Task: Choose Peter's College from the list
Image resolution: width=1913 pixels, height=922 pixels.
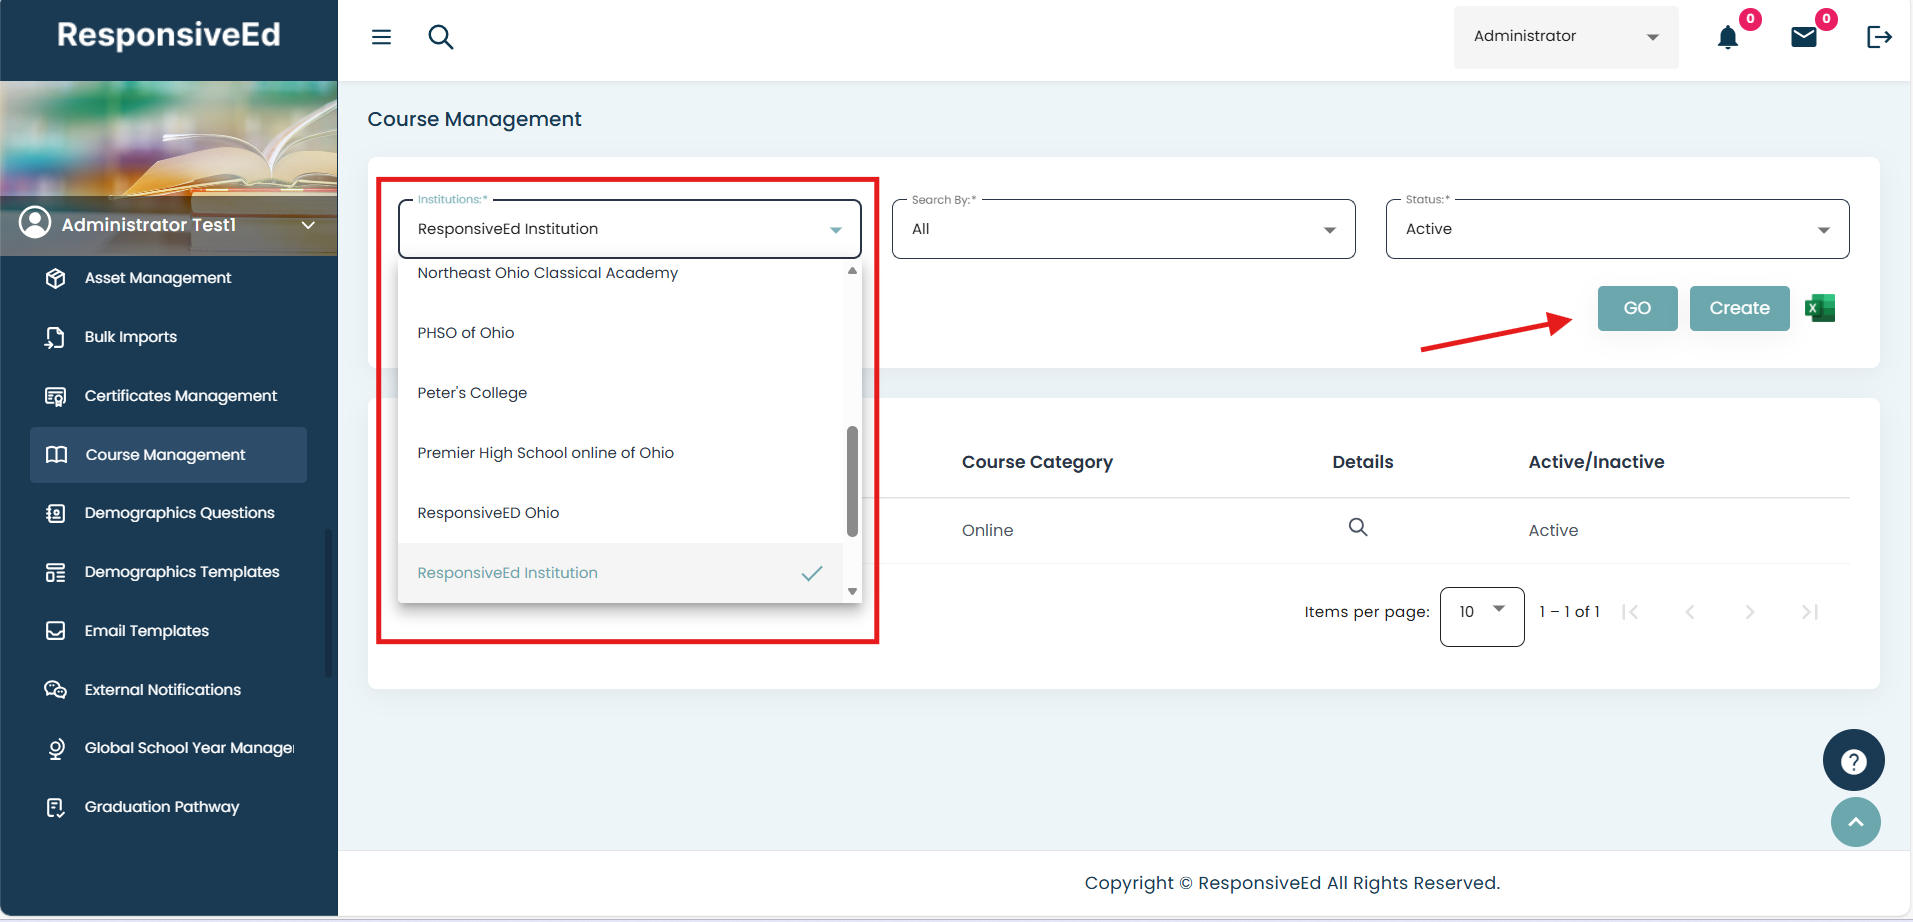Action: pos(472,393)
